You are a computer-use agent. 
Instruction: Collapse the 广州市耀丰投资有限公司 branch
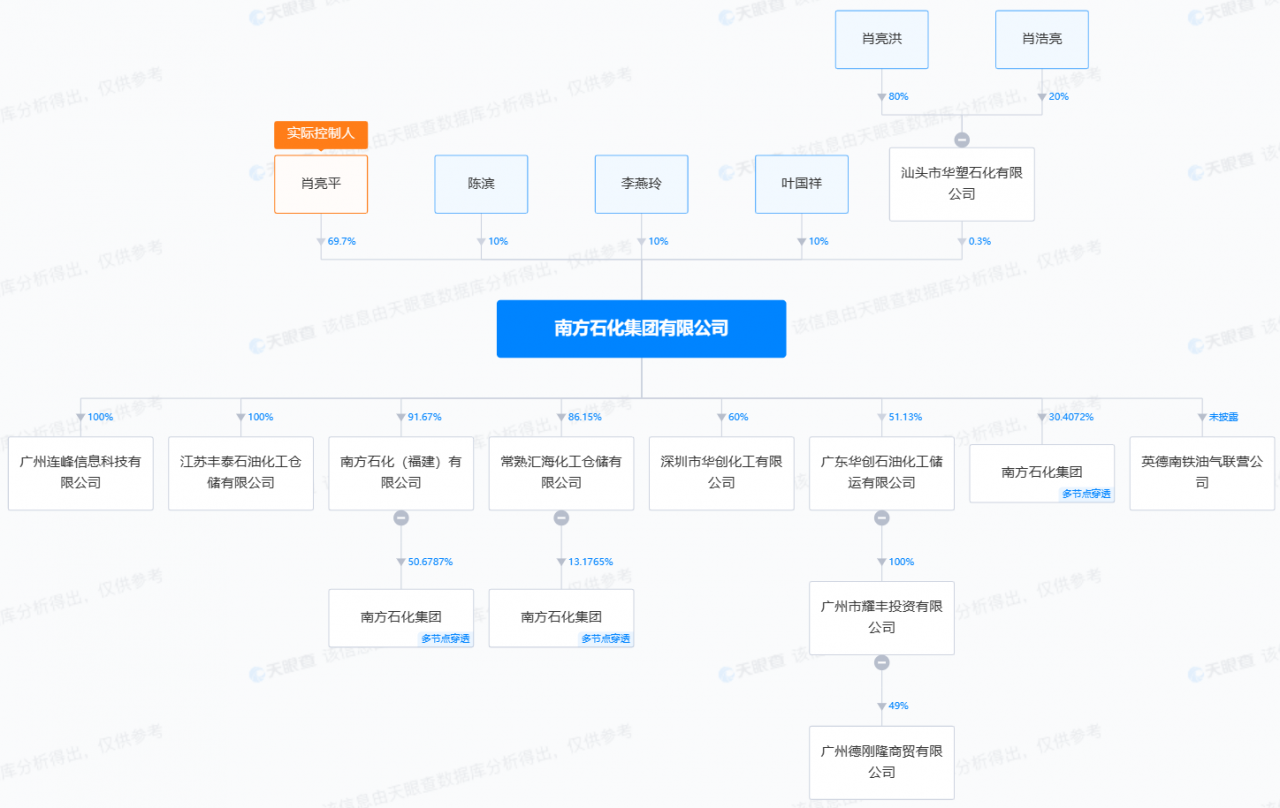click(881, 663)
